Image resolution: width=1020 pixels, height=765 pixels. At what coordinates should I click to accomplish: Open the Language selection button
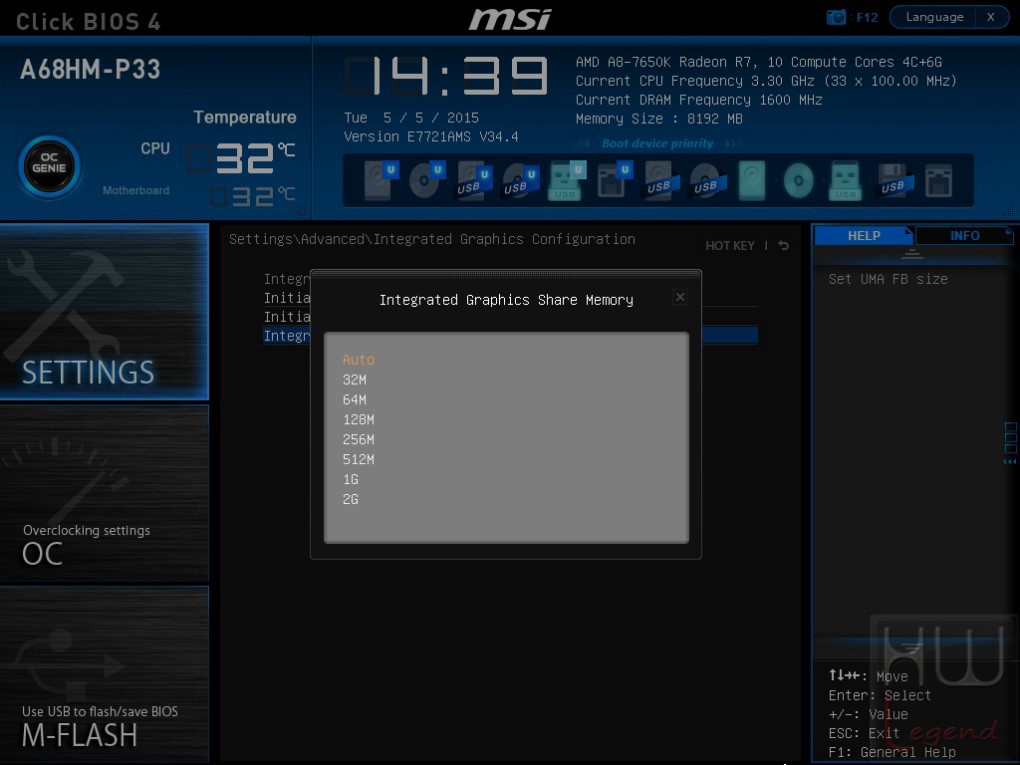click(x=934, y=17)
